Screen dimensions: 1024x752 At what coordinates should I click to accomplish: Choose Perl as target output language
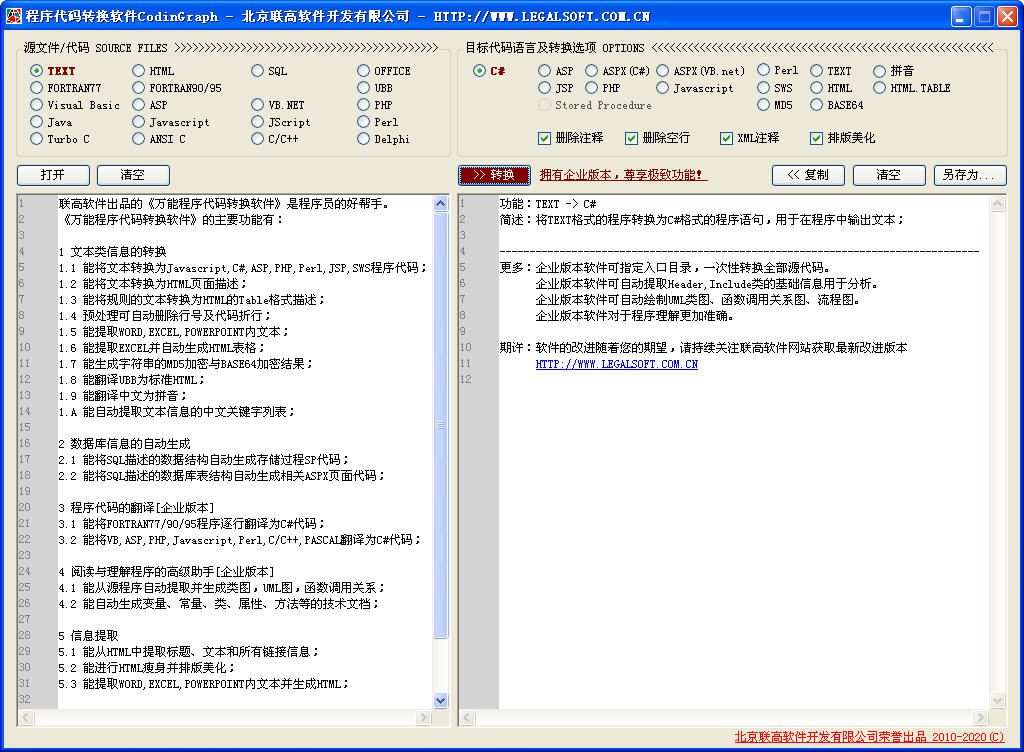tap(762, 71)
